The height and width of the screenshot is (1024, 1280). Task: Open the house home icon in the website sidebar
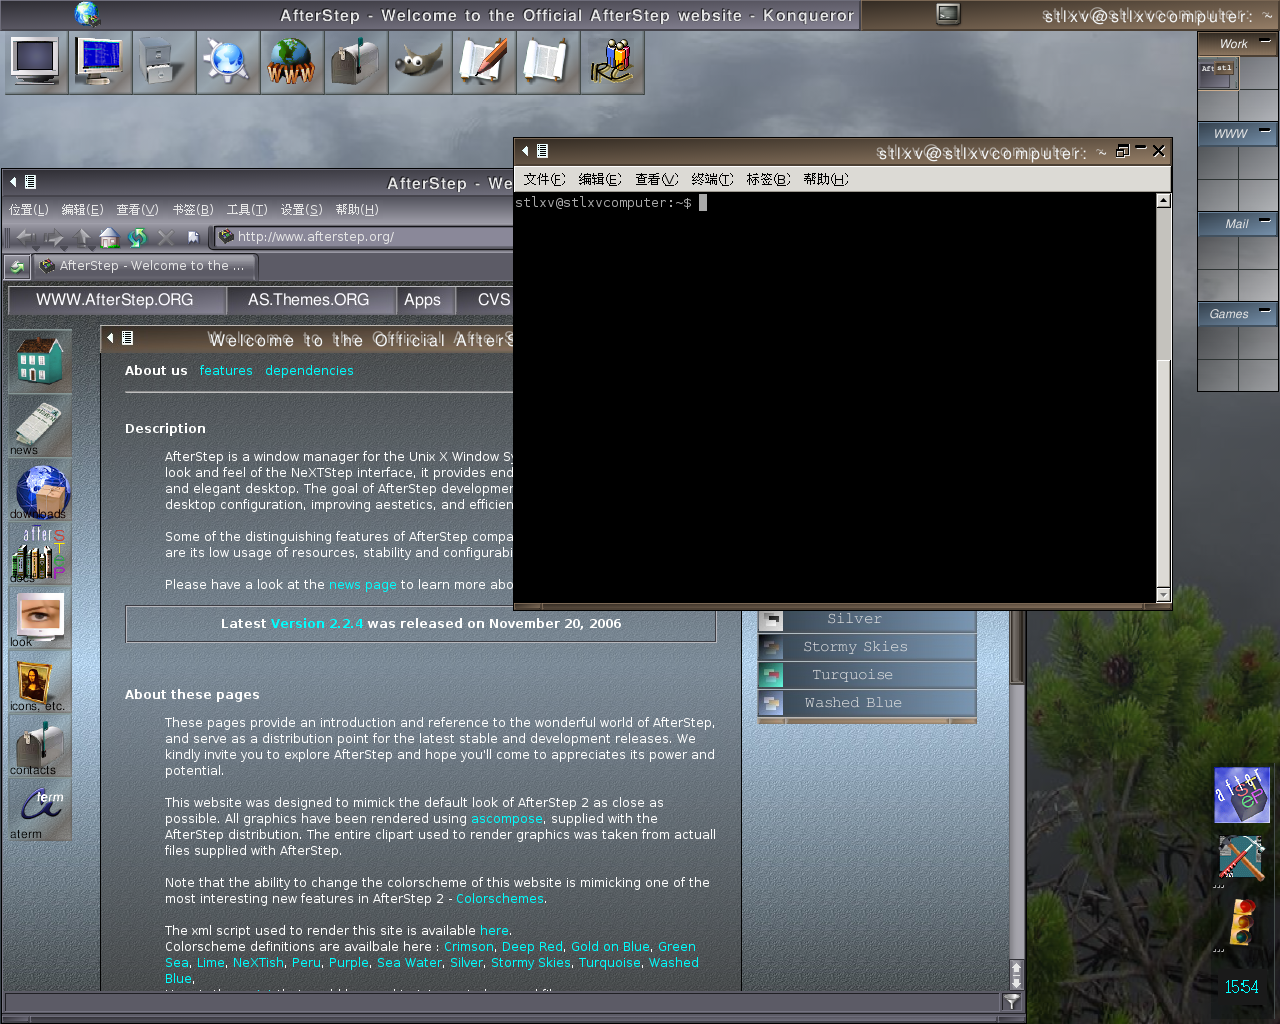click(40, 360)
